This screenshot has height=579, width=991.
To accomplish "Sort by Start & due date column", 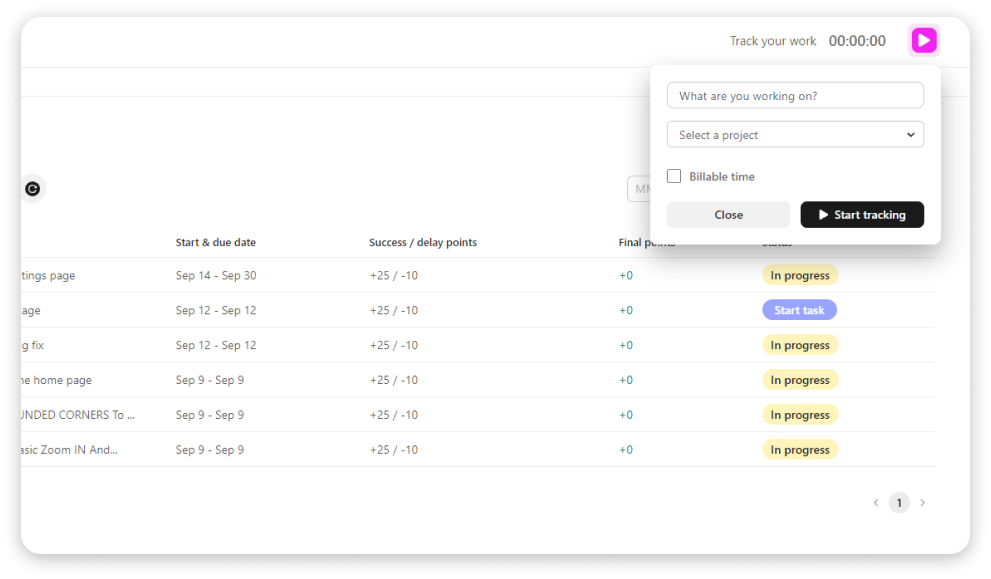I will click(216, 242).
